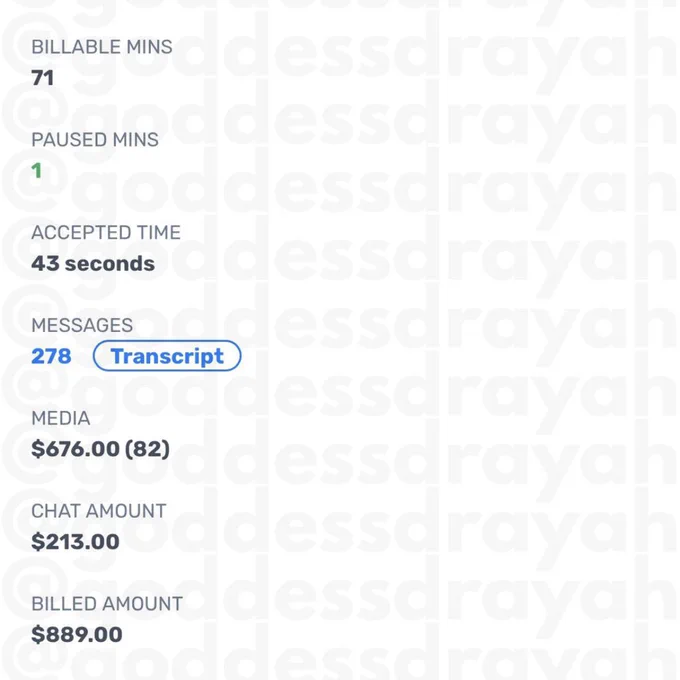
Task: Click the word AMOUNT in BILLED AMOUNT
Action: click(142, 604)
